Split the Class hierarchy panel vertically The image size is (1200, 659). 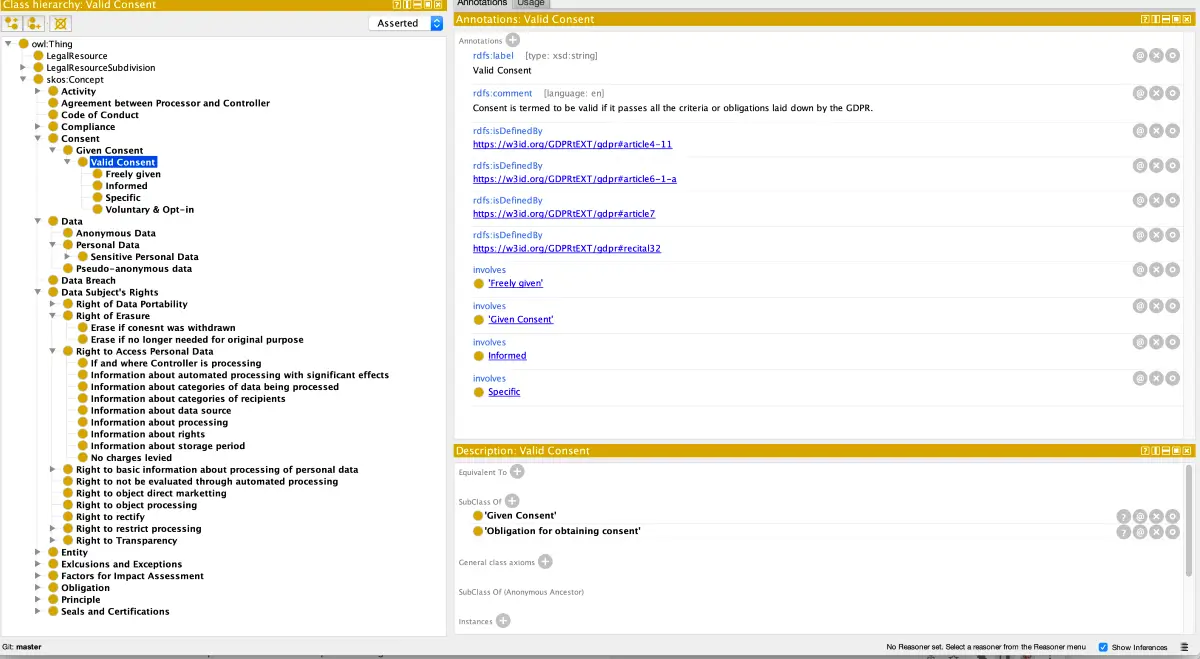click(408, 5)
